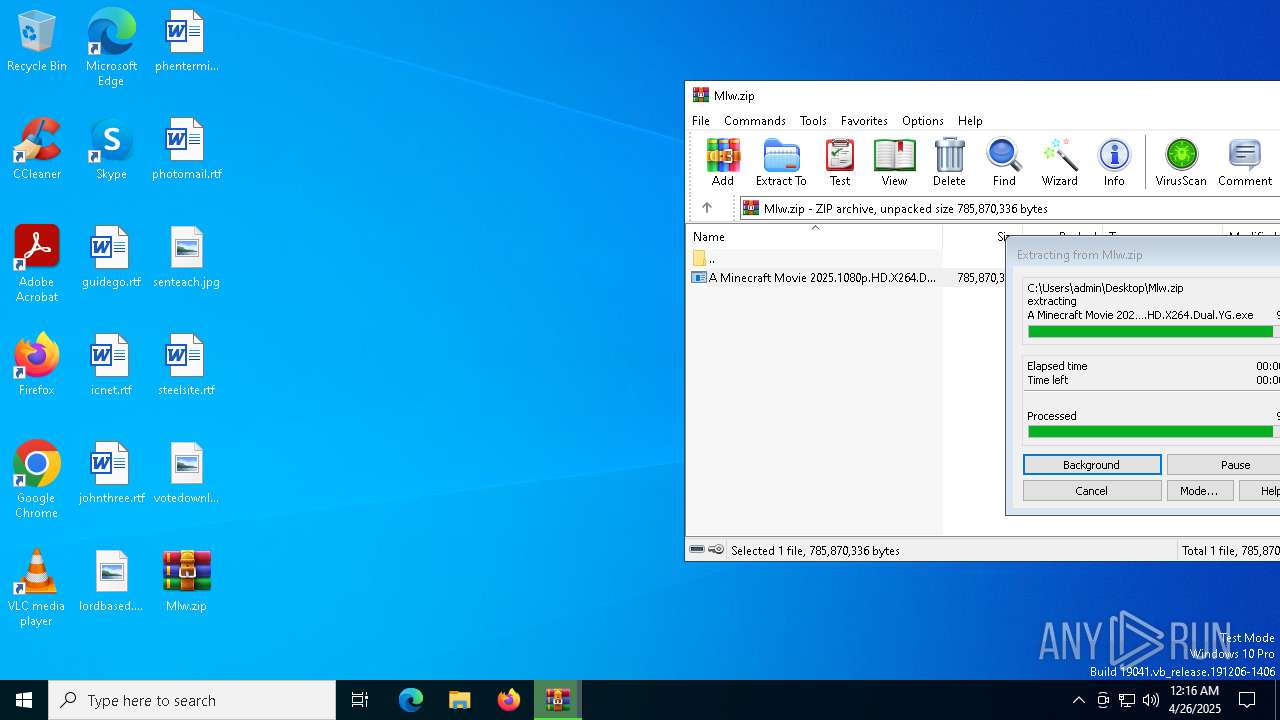Open Firefox from the taskbar
Image resolution: width=1280 pixels, height=720 pixels.
(x=509, y=700)
